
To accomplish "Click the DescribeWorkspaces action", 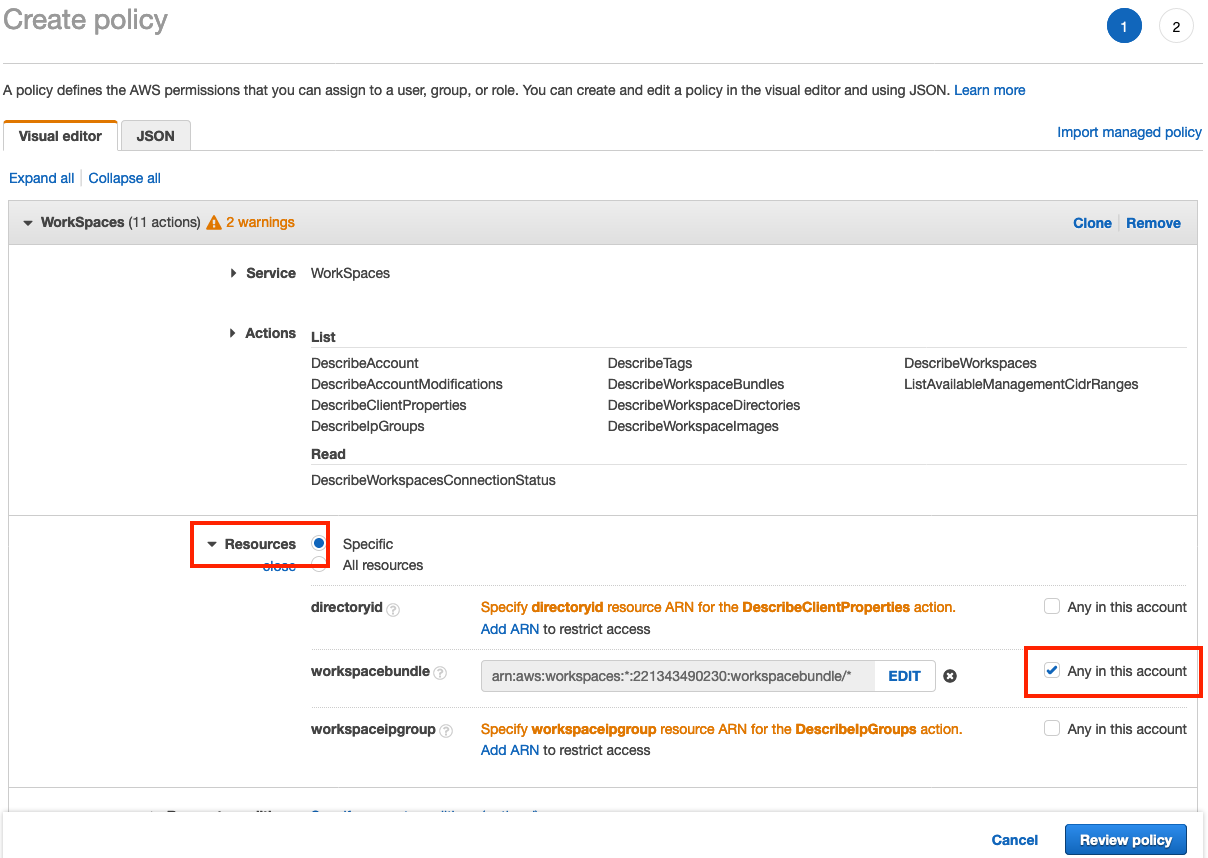I will click(970, 363).
